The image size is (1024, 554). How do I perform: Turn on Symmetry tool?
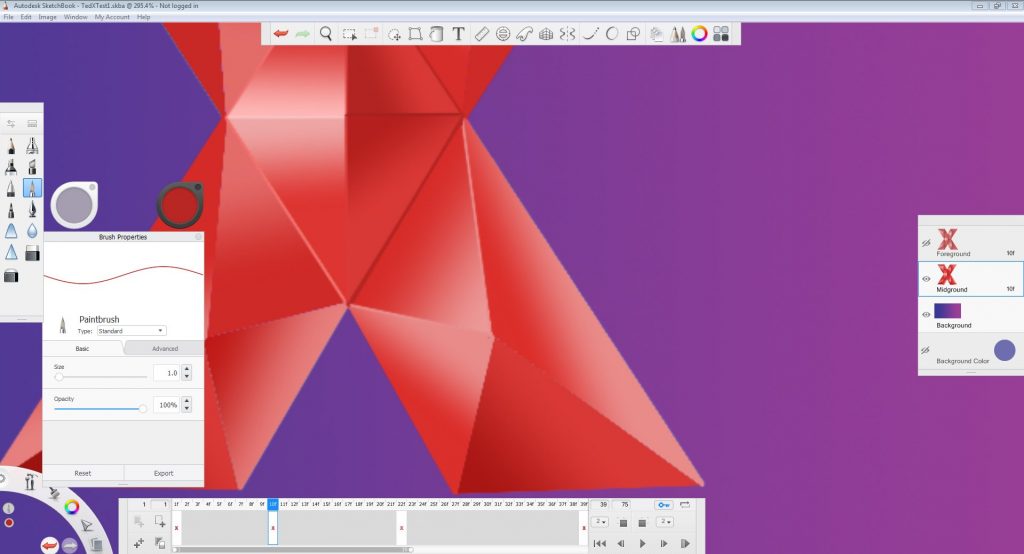(x=568, y=34)
